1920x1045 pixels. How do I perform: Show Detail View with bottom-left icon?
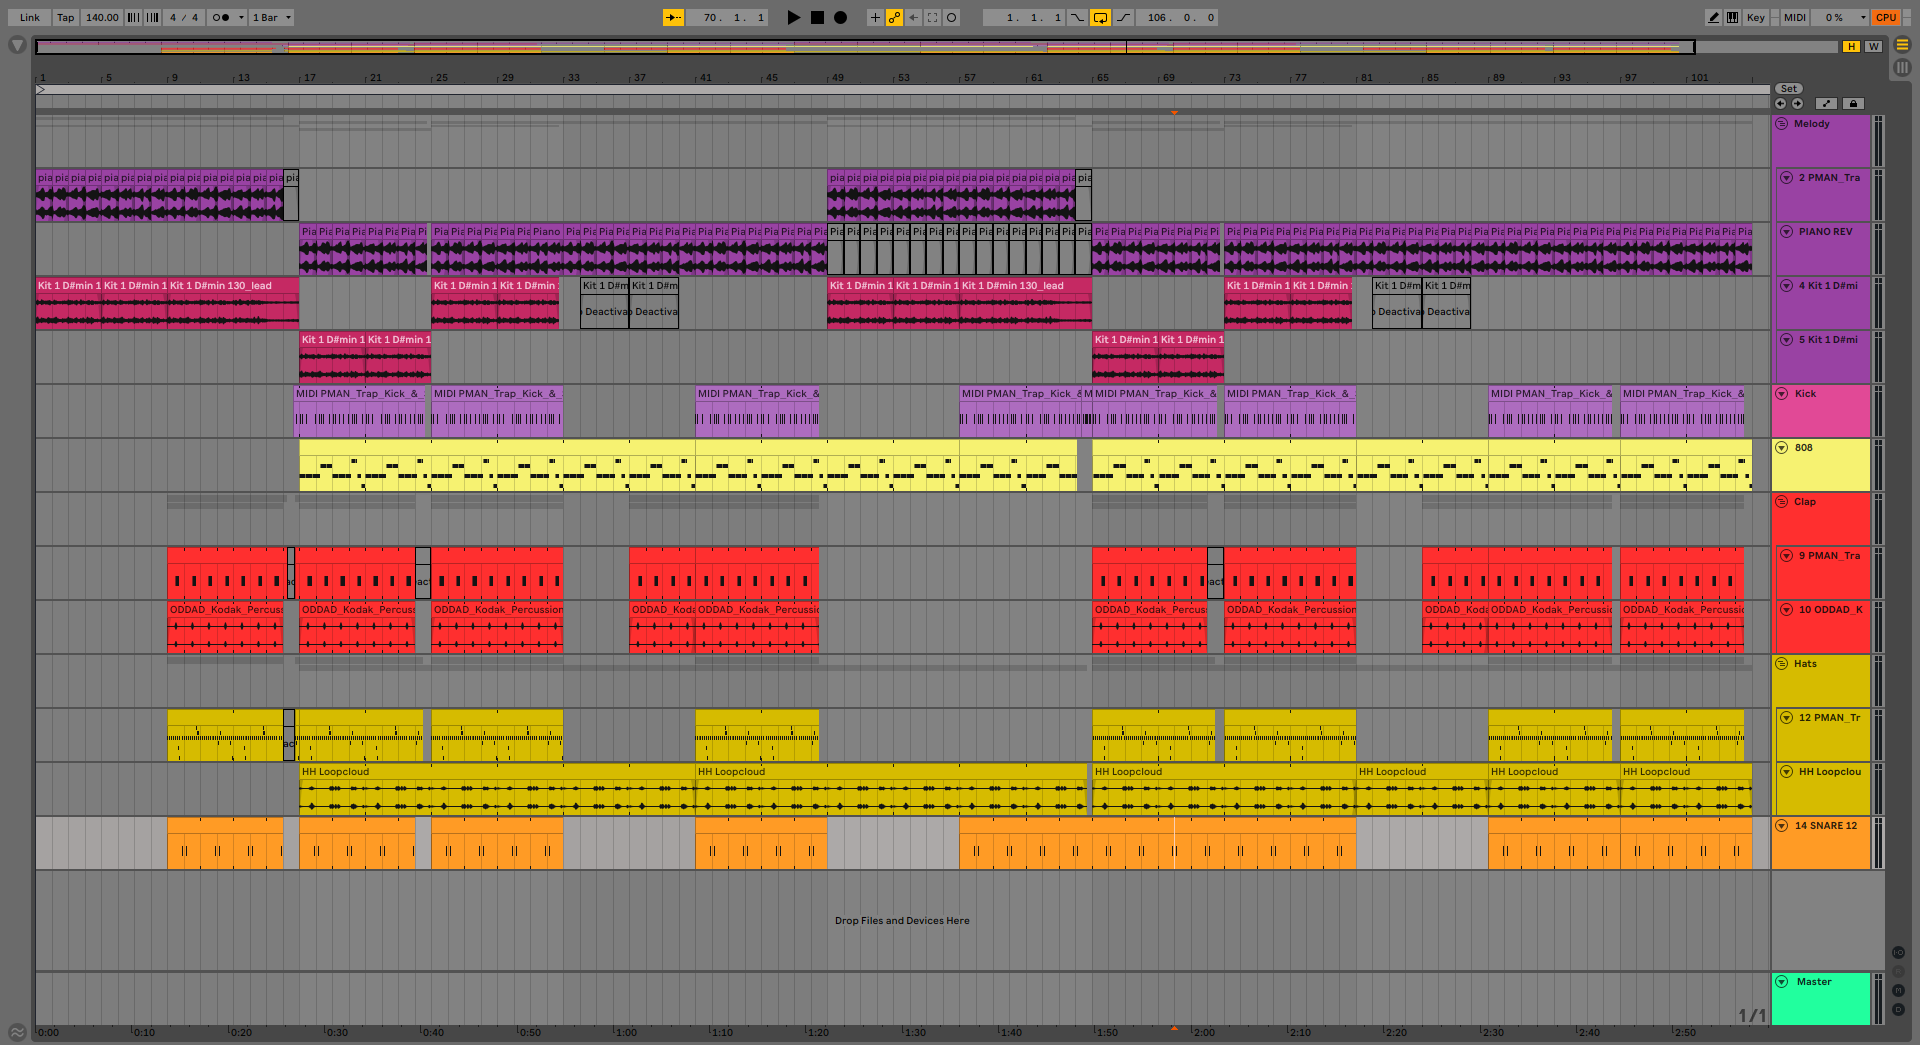(17, 1032)
